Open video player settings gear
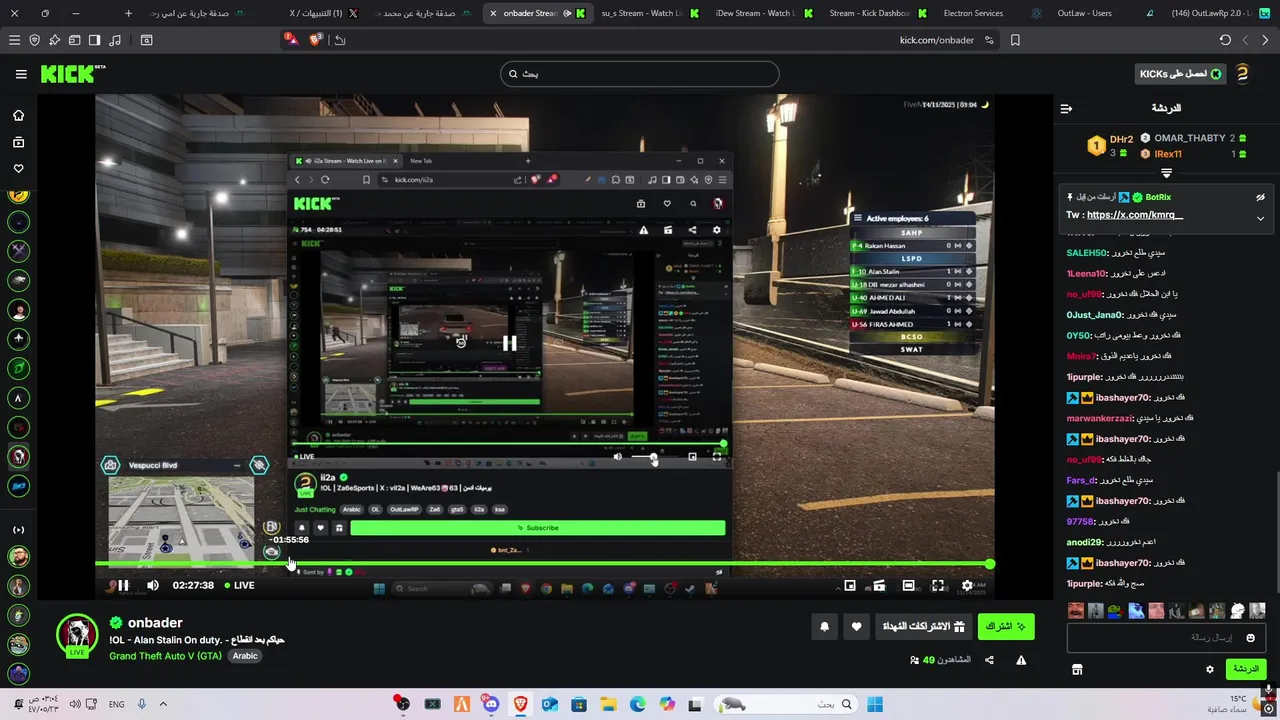The width and height of the screenshot is (1280, 720). pos(967,586)
